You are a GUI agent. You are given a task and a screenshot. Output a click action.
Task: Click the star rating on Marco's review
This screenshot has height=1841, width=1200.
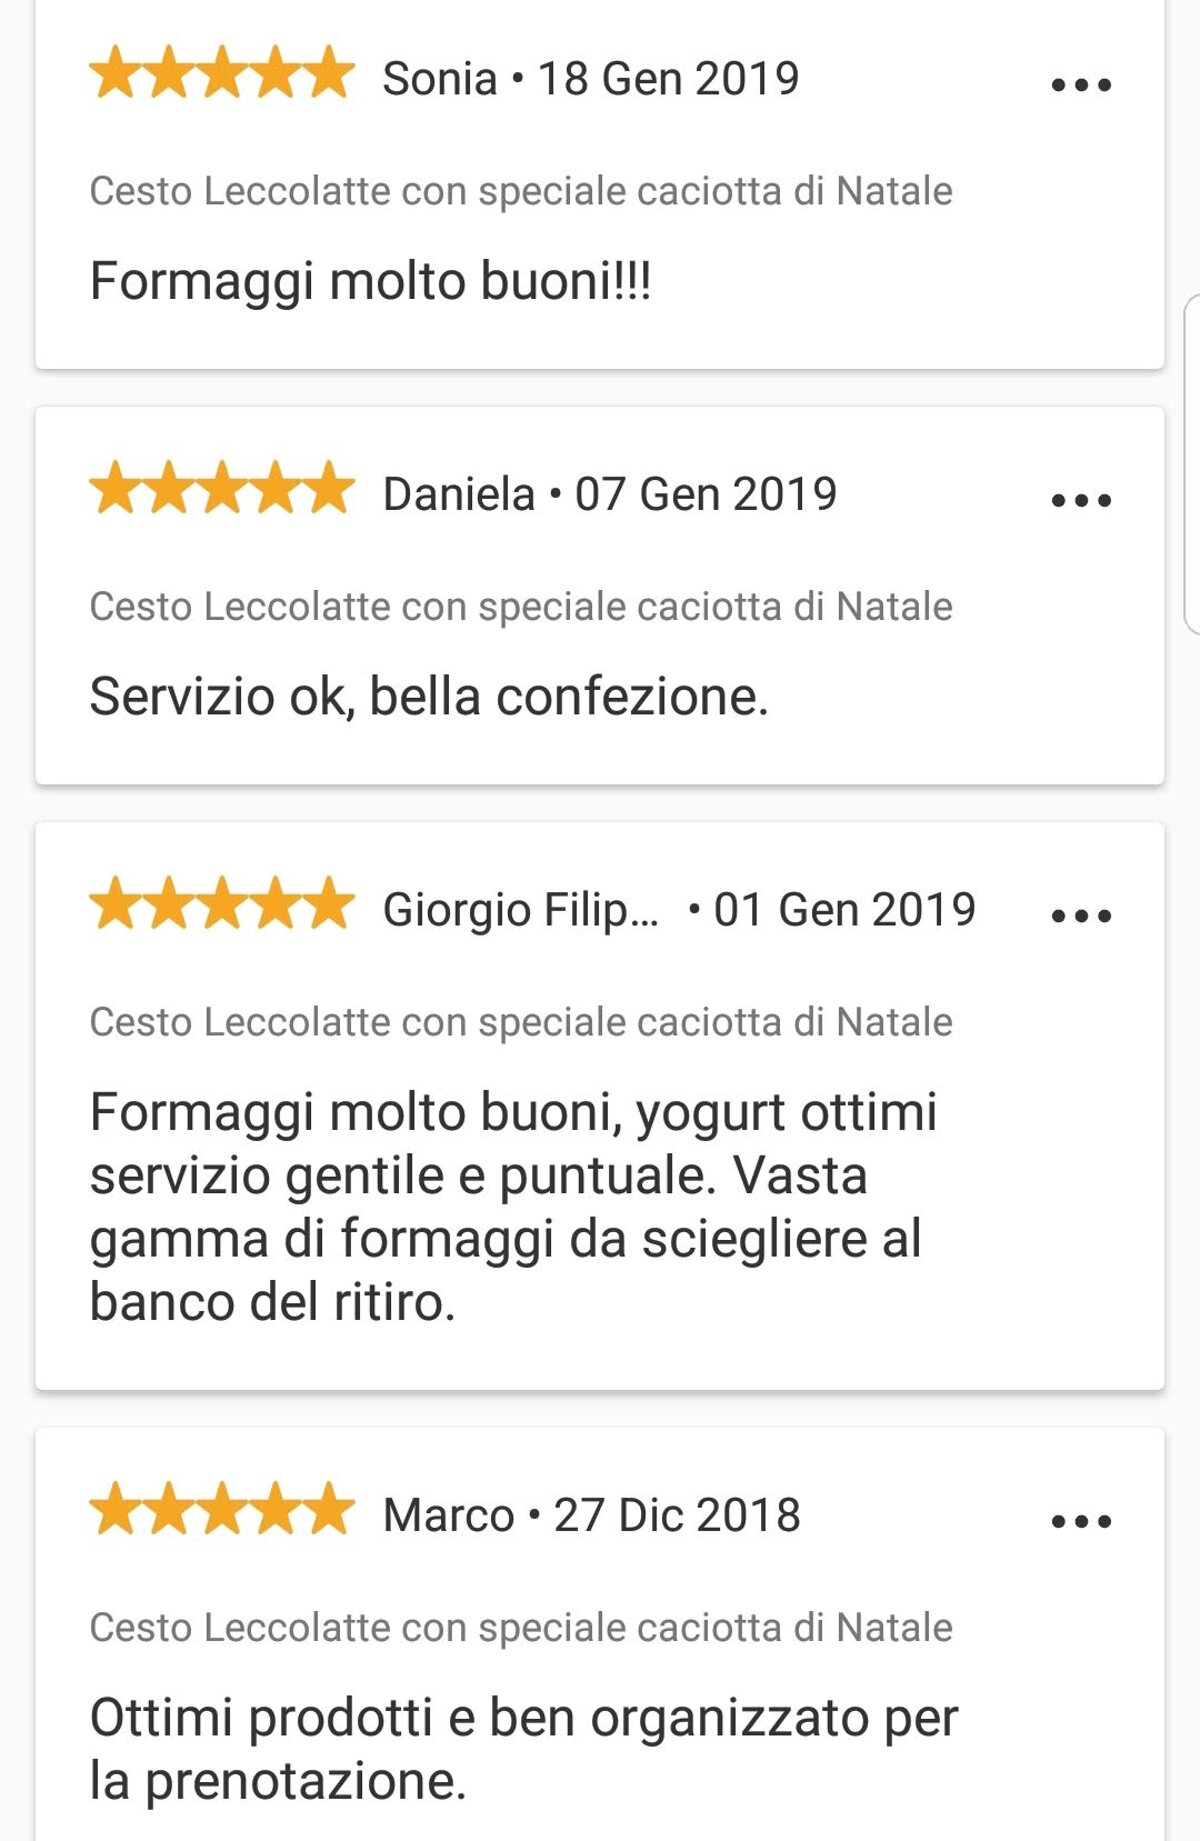[x=222, y=1511]
